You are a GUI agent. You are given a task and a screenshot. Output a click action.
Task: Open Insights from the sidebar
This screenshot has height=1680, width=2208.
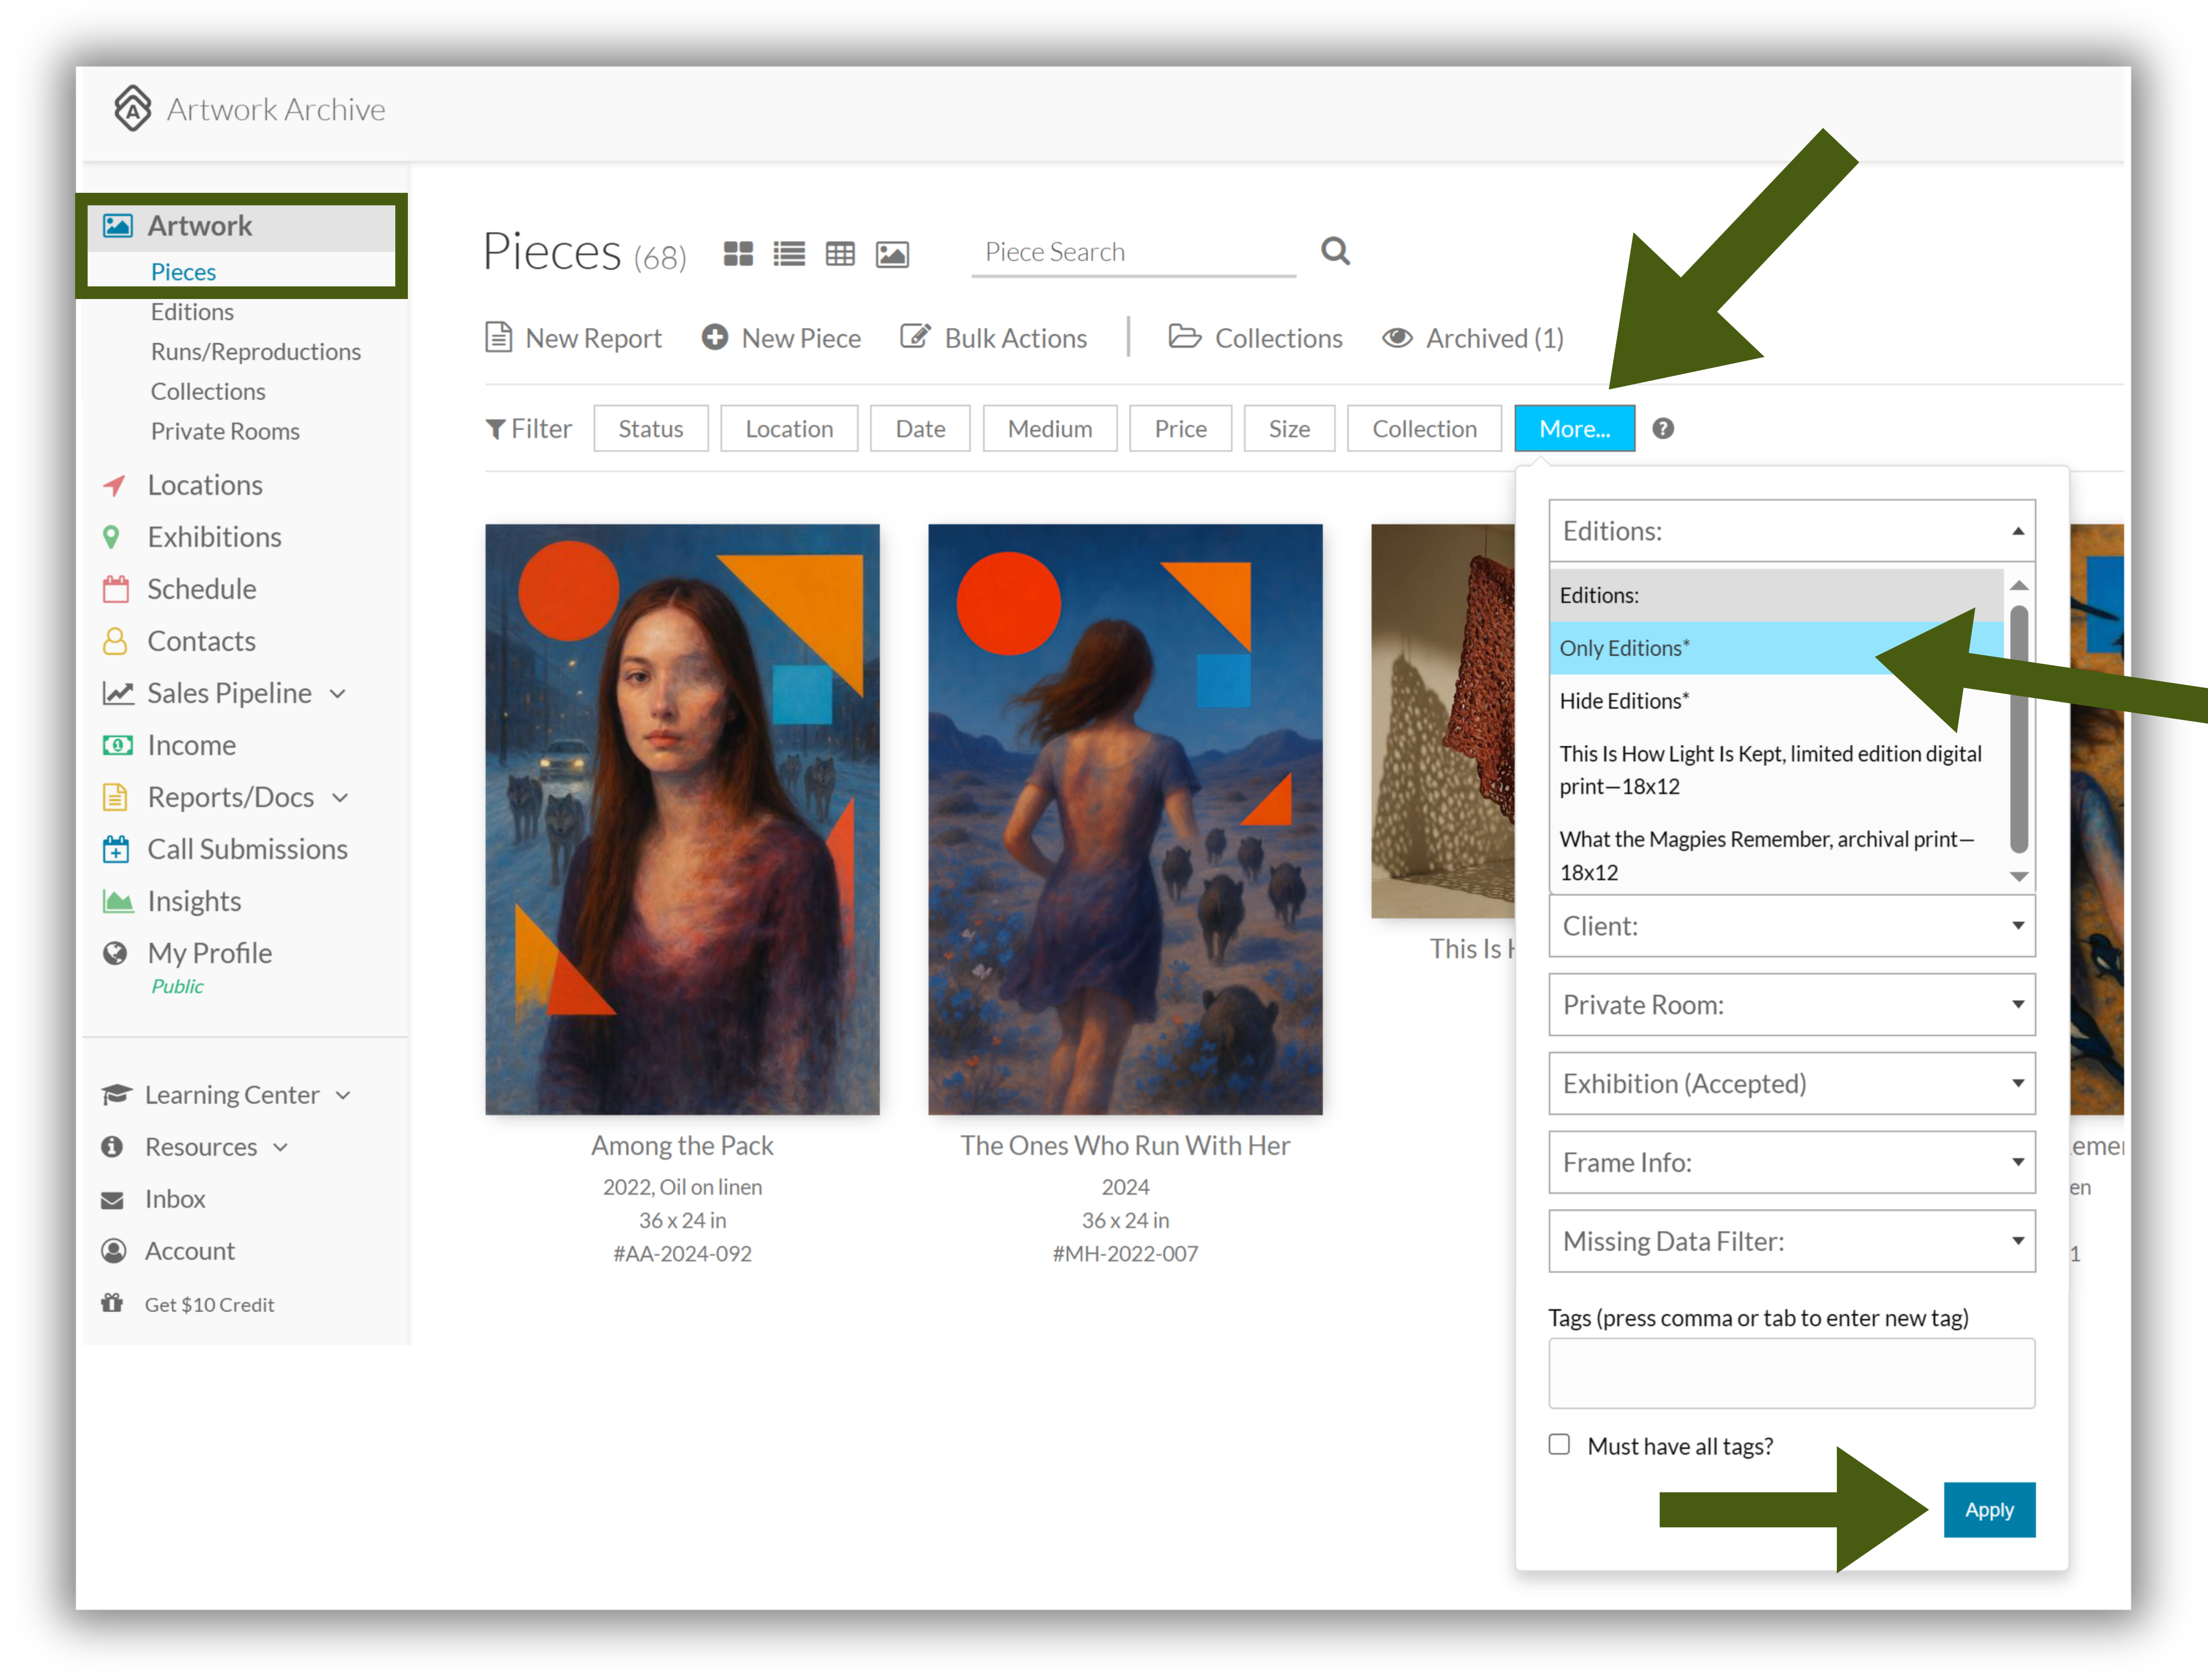click(x=194, y=901)
